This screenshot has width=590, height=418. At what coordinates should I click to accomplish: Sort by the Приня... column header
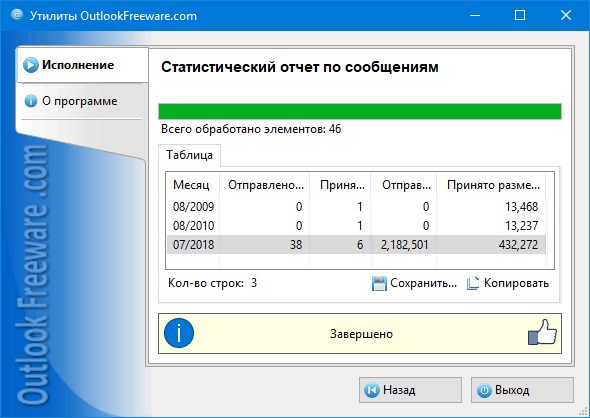341,185
